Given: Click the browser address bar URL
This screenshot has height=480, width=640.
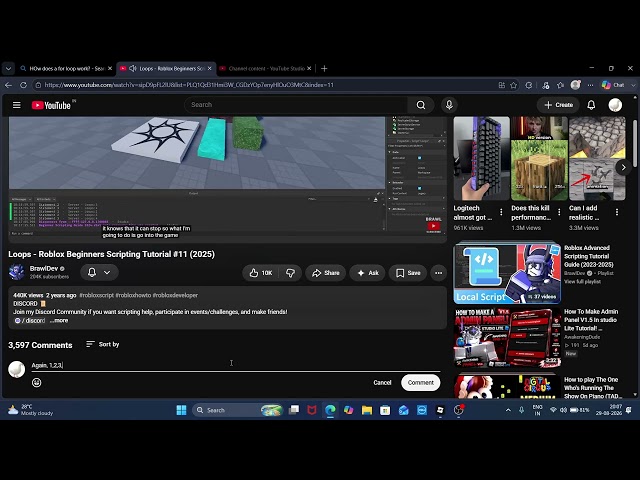Looking at the screenshot, I should coord(189,85).
